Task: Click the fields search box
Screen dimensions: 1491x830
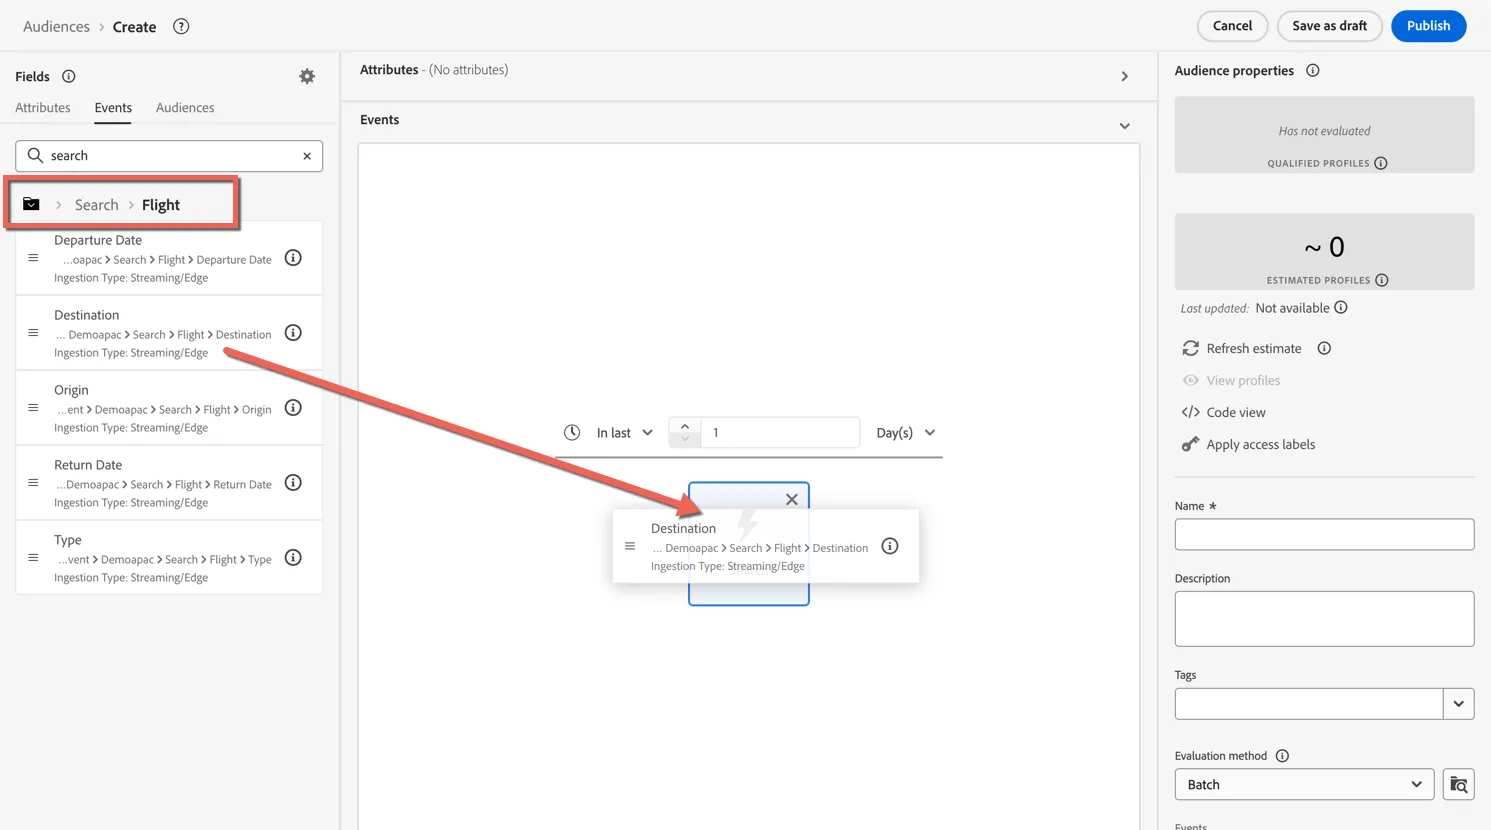Action: tap(169, 156)
